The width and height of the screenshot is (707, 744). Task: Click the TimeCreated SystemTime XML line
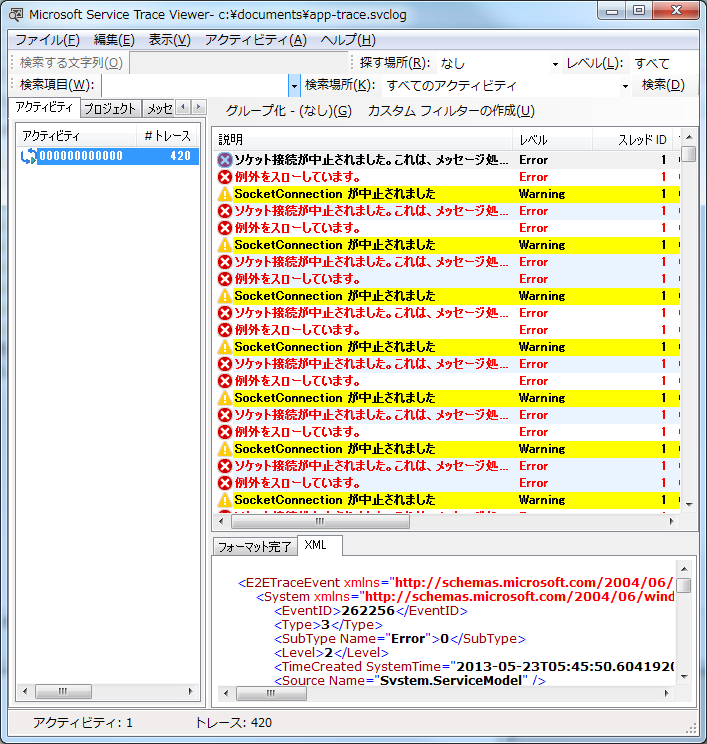tap(474, 667)
